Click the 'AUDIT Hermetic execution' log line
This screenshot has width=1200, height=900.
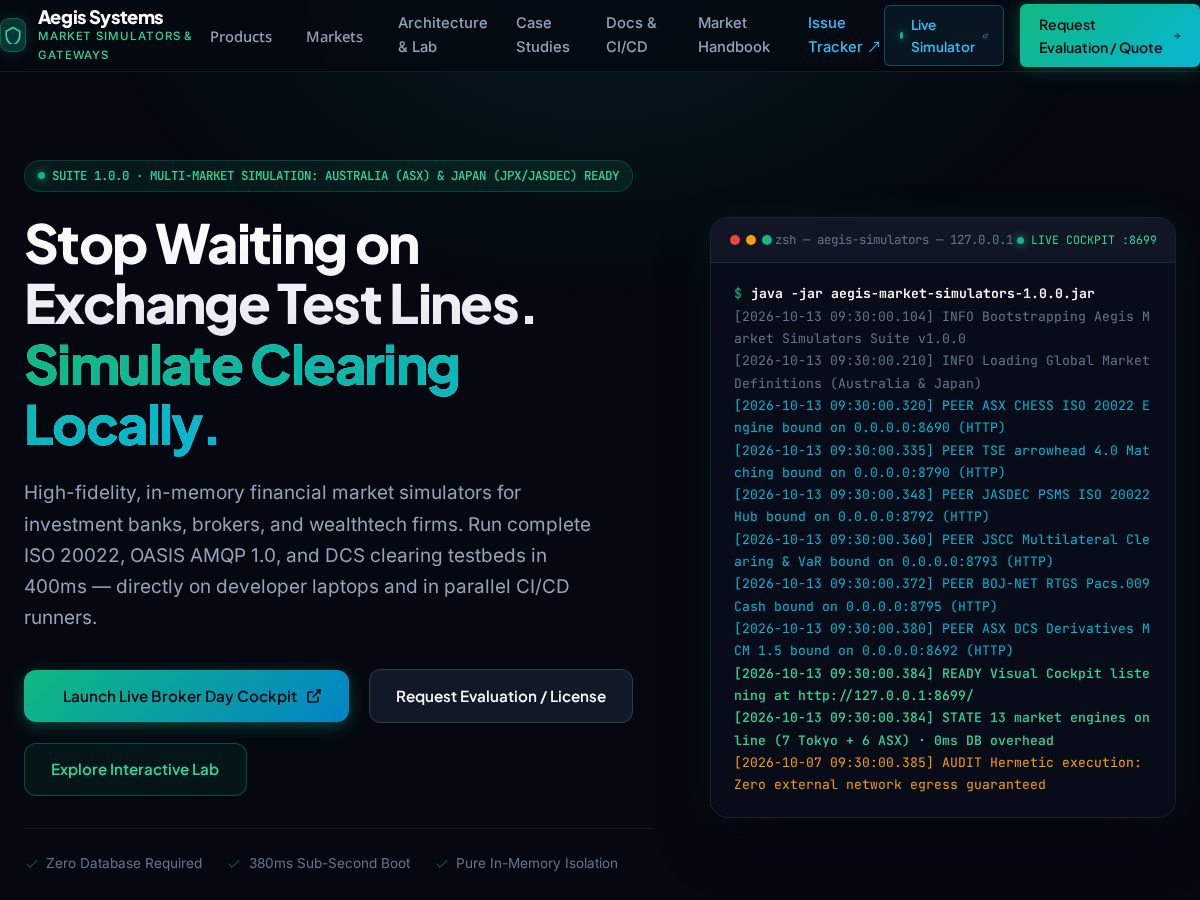click(938, 773)
